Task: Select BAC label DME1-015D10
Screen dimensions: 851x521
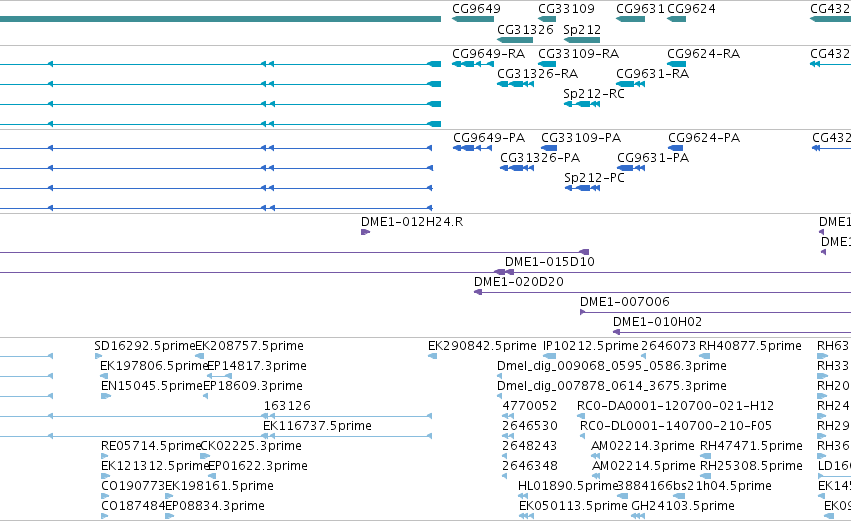Action: click(550, 262)
